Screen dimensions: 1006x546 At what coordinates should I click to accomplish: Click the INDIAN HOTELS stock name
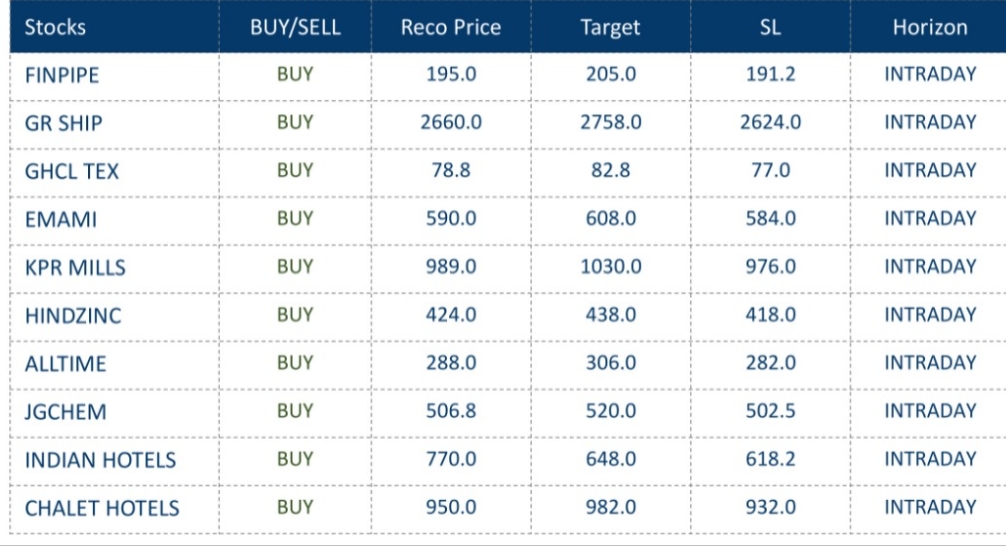[x=100, y=460]
